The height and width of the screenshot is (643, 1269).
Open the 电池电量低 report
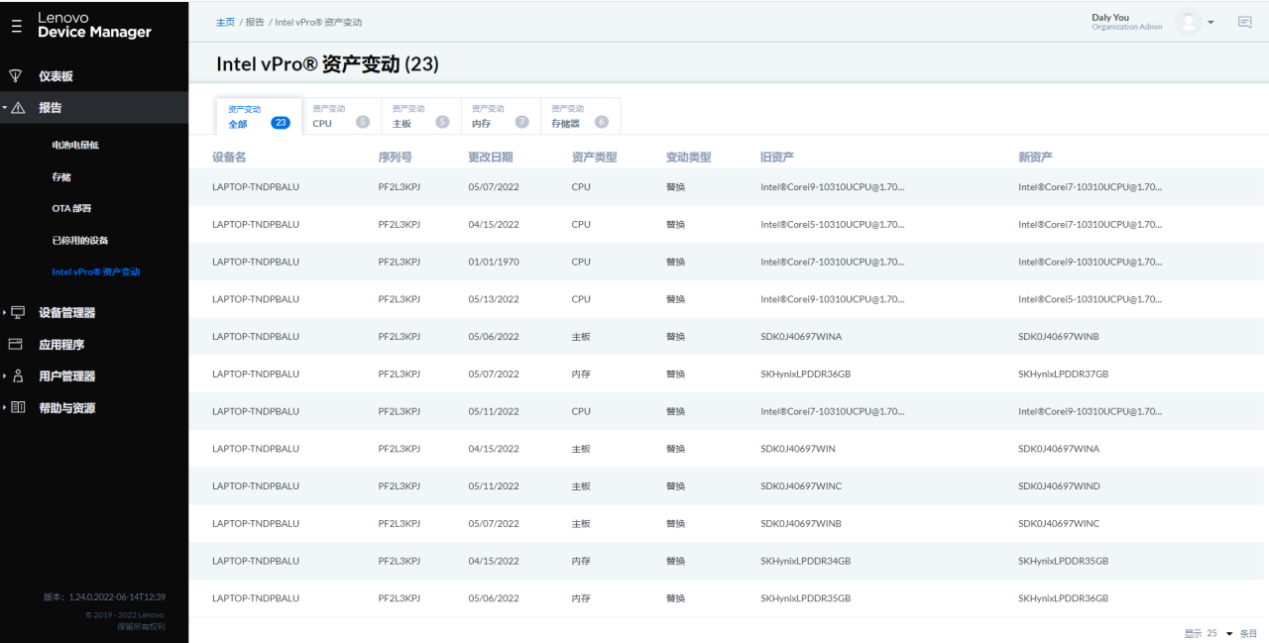click(76, 145)
